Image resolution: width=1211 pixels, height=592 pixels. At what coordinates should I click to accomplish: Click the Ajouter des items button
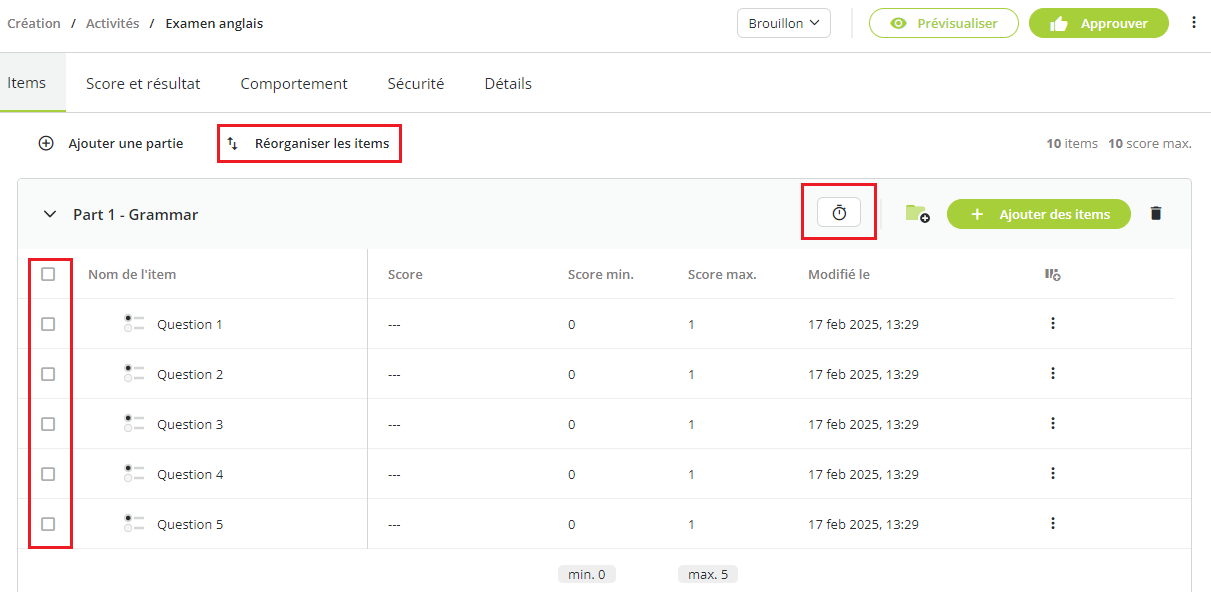pyautogui.click(x=1038, y=214)
